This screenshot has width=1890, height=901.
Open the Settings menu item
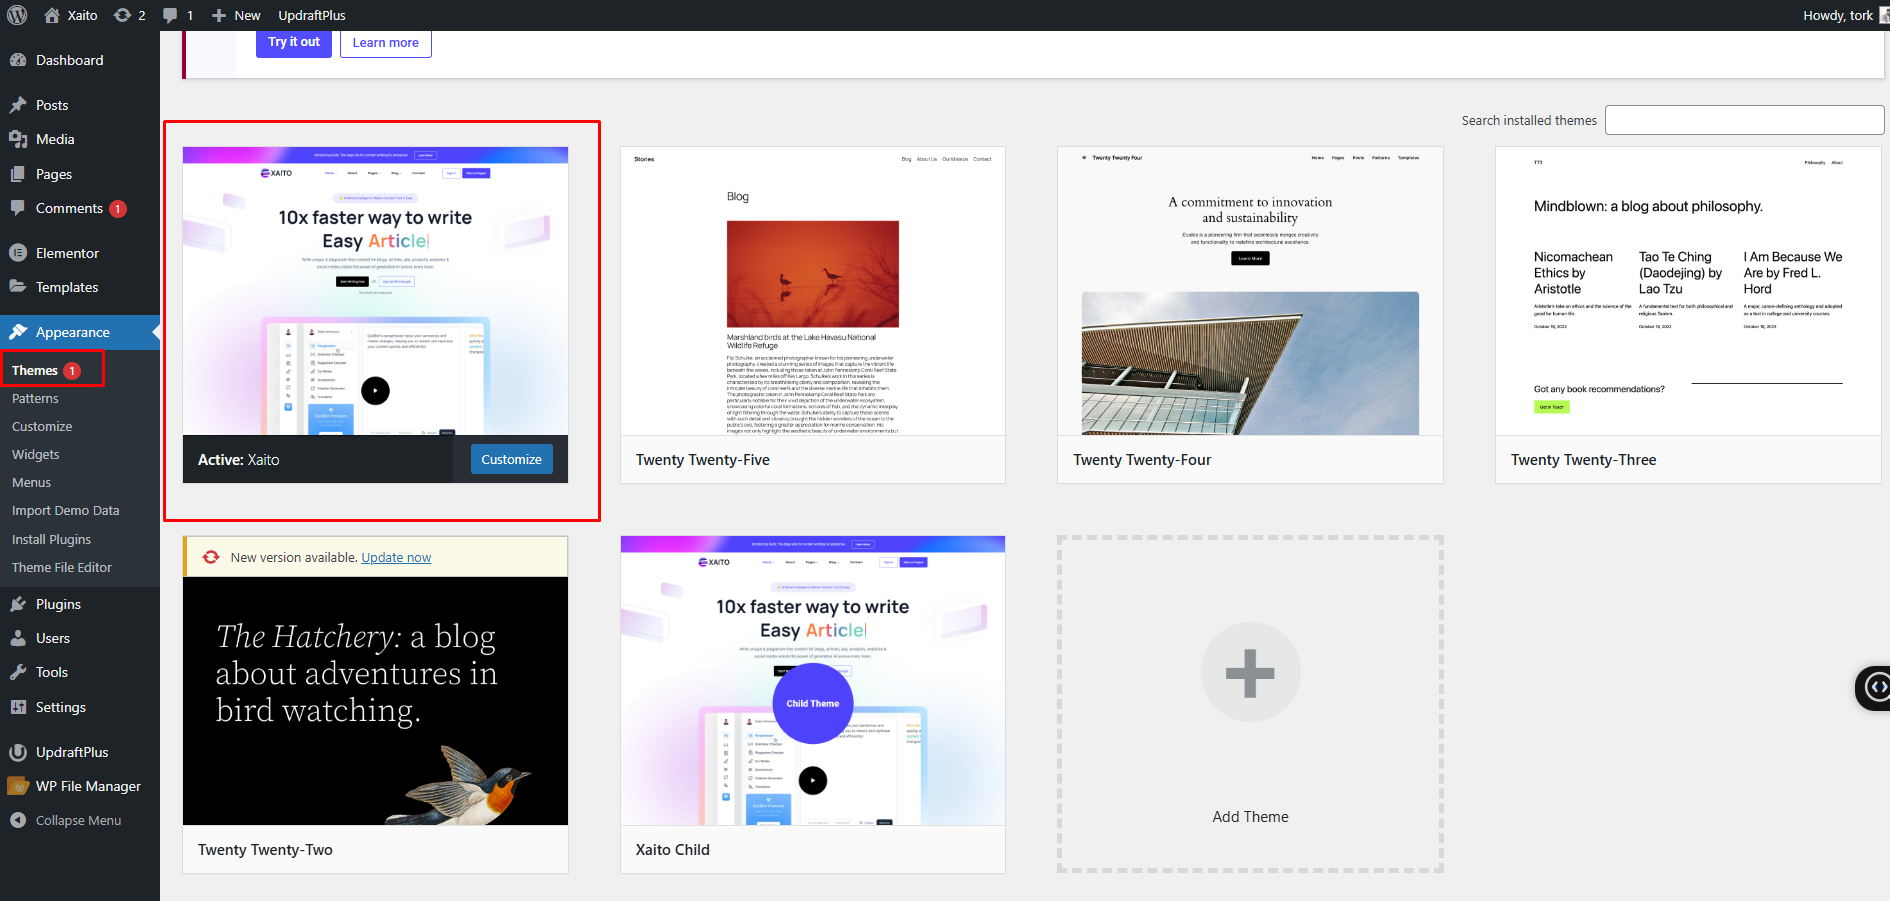(60, 707)
